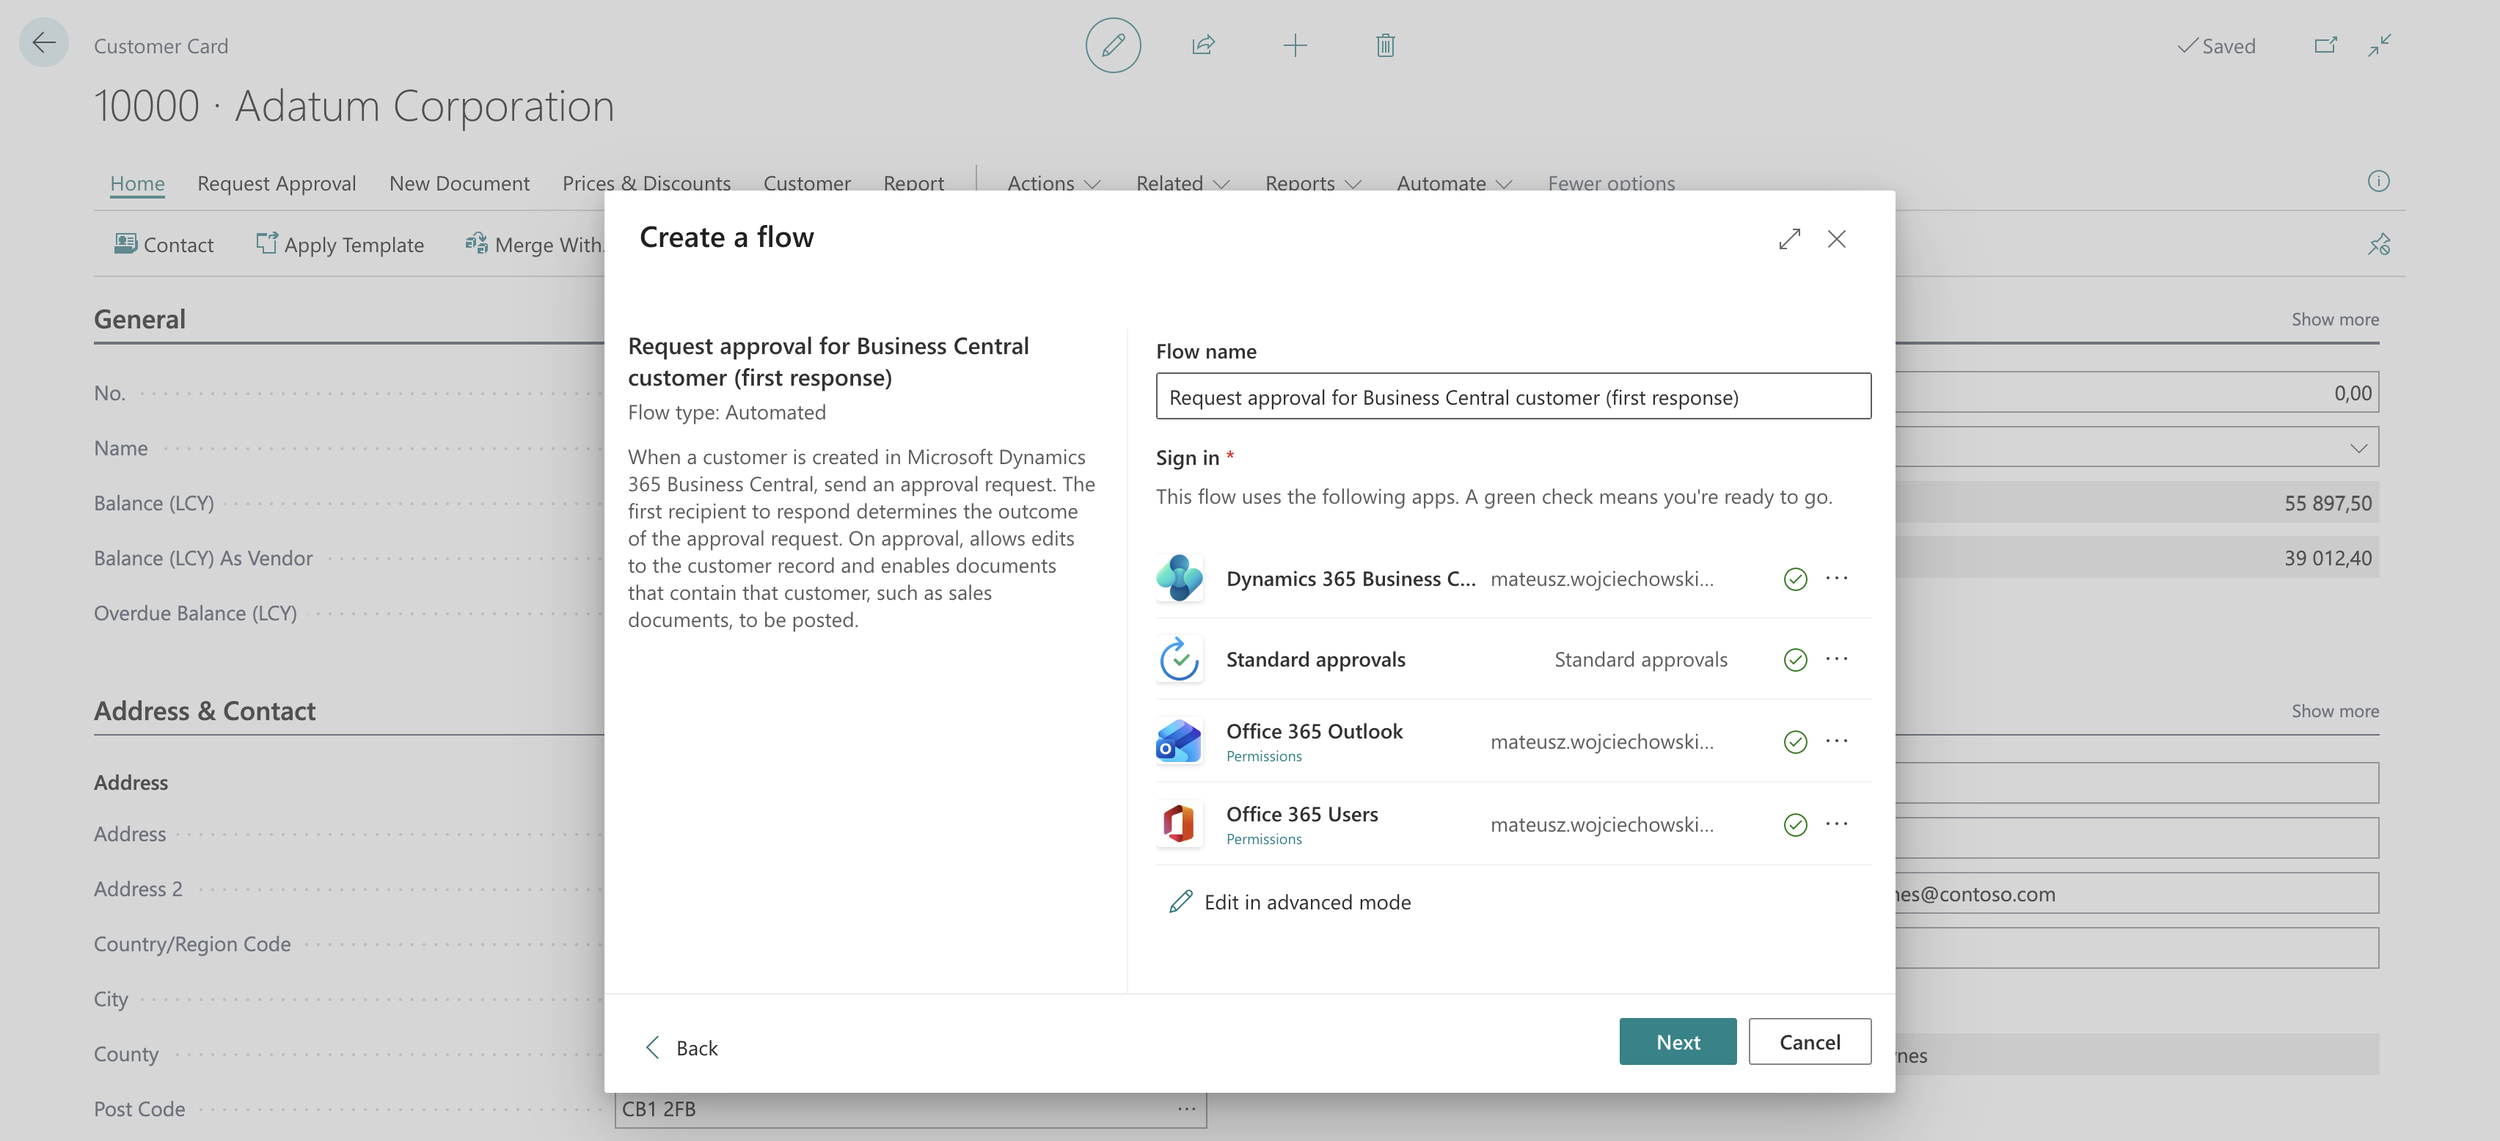The width and height of the screenshot is (2500, 1141).
Task: Click the trash delete icon
Action: [1385, 45]
